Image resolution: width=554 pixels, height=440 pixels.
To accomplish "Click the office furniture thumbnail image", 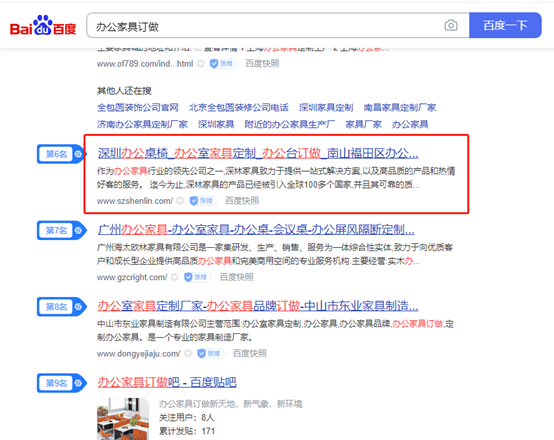I will (x=123, y=419).
